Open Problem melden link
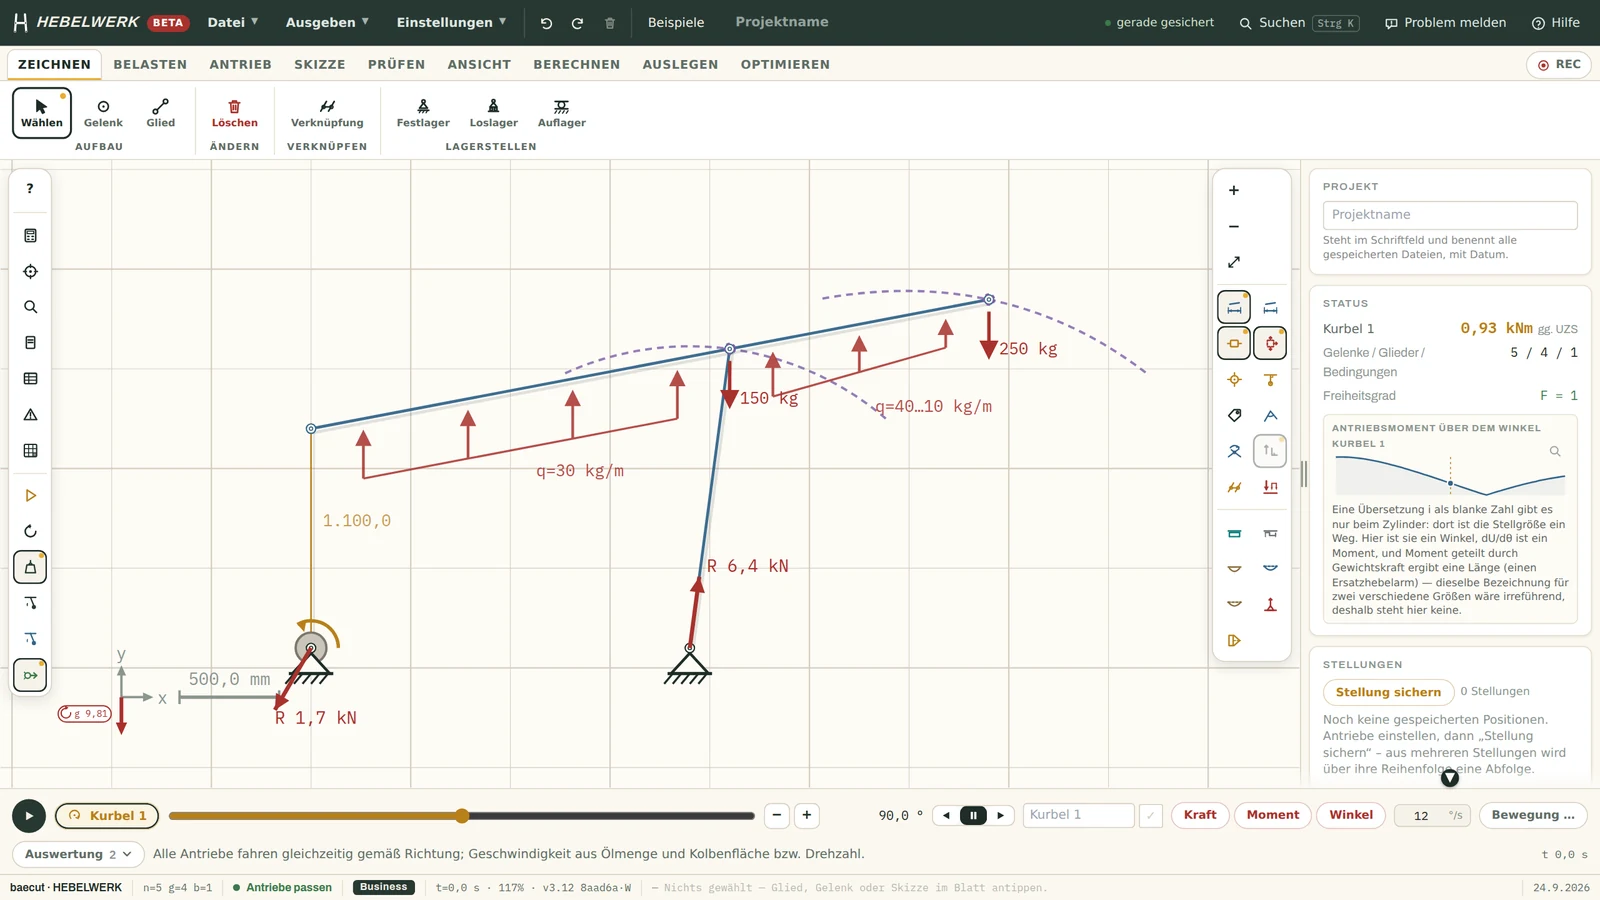Screen dimensions: 1600x900 [1445, 22]
